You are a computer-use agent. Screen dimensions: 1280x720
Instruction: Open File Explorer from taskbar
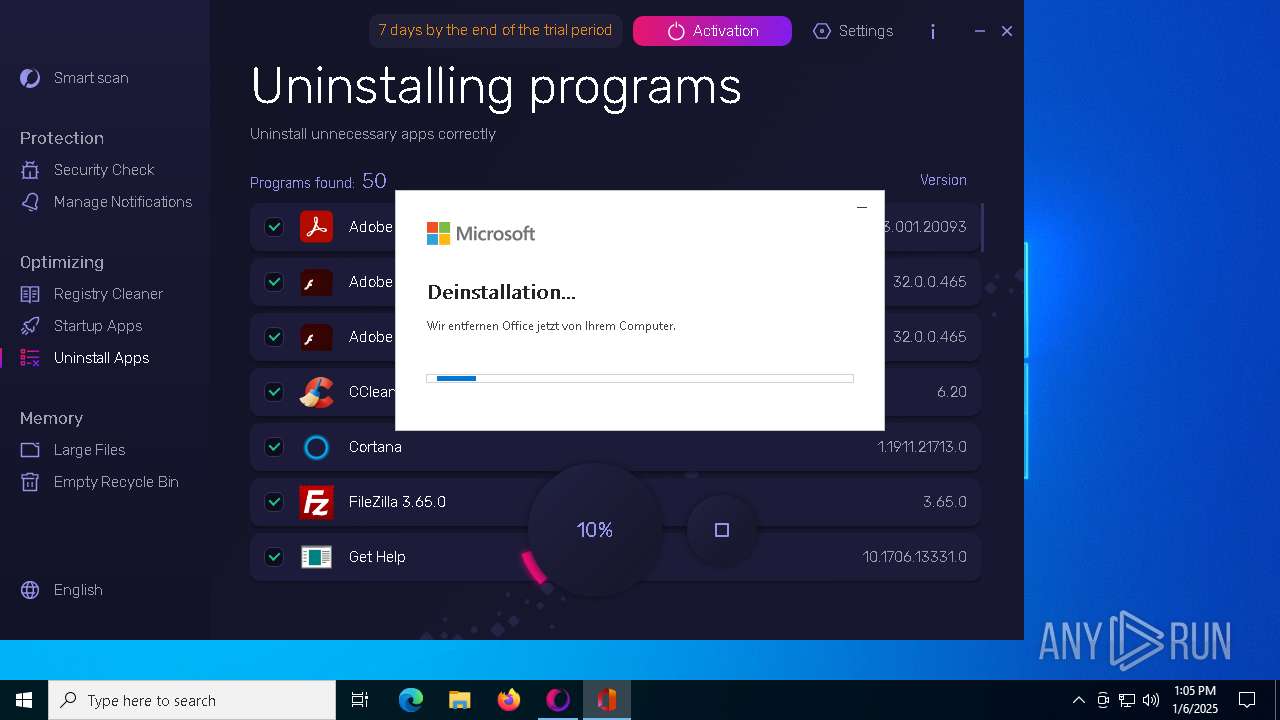(460, 700)
